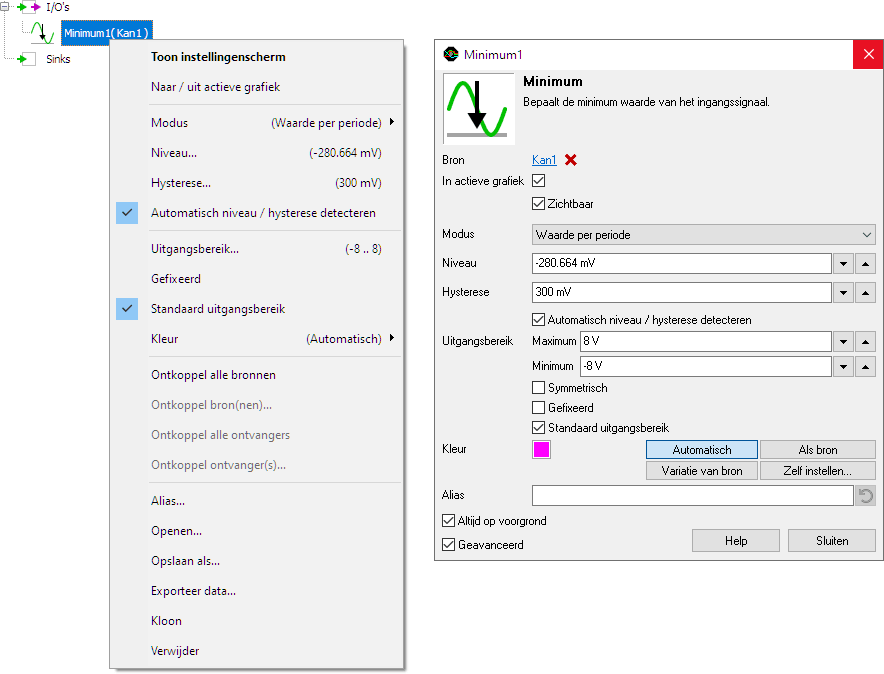Click the I/O's arrows icon in tree

(28, 7)
